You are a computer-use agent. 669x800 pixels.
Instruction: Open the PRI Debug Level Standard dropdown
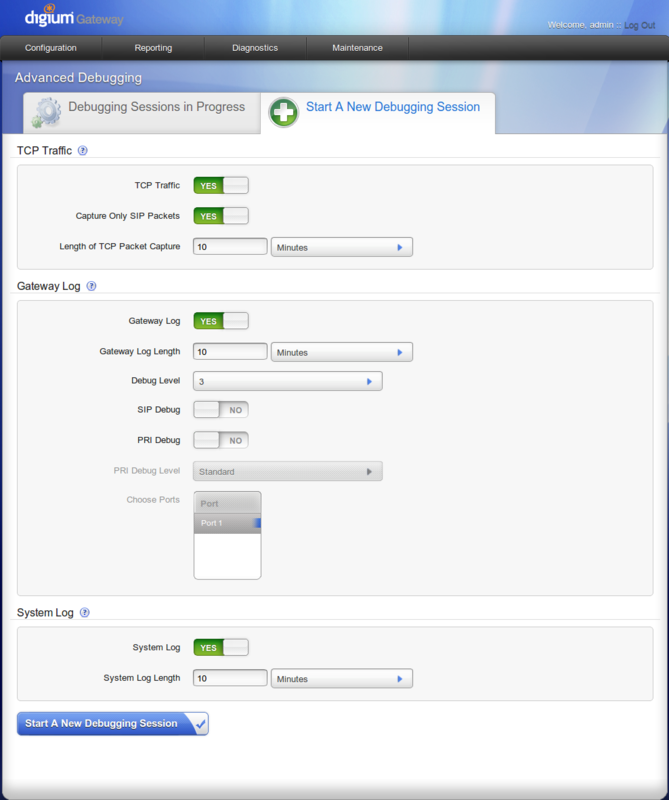(288, 472)
